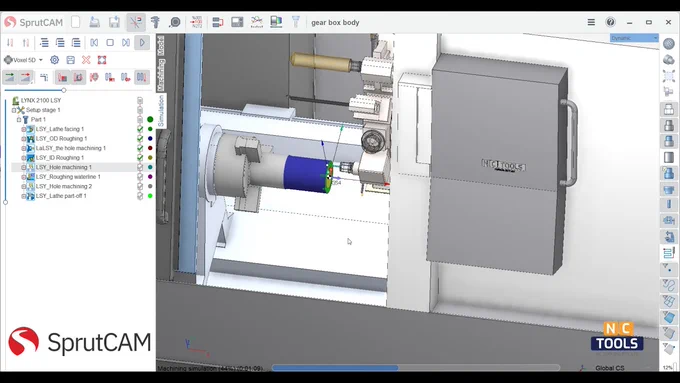The height and width of the screenshot is (383, 680).
Task: Expand LSY_Roughing waterline 1 operation
Action: coord(23,177)
